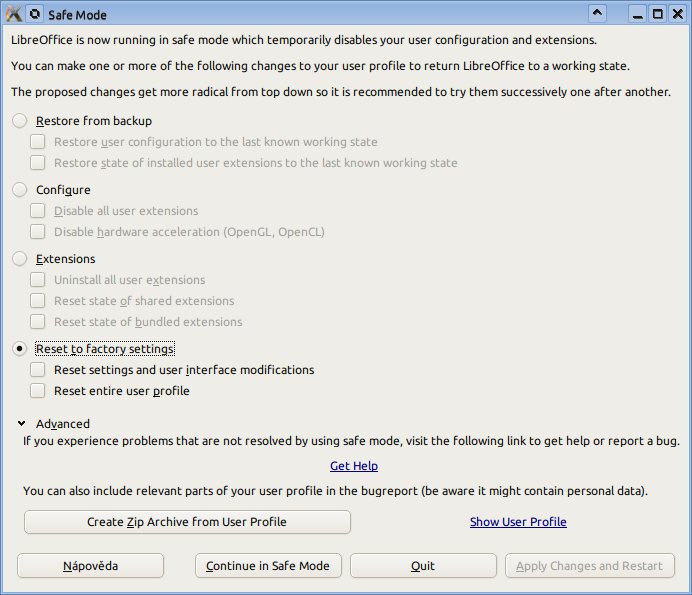Click the X window menu icon in title bar

(13, 14)
